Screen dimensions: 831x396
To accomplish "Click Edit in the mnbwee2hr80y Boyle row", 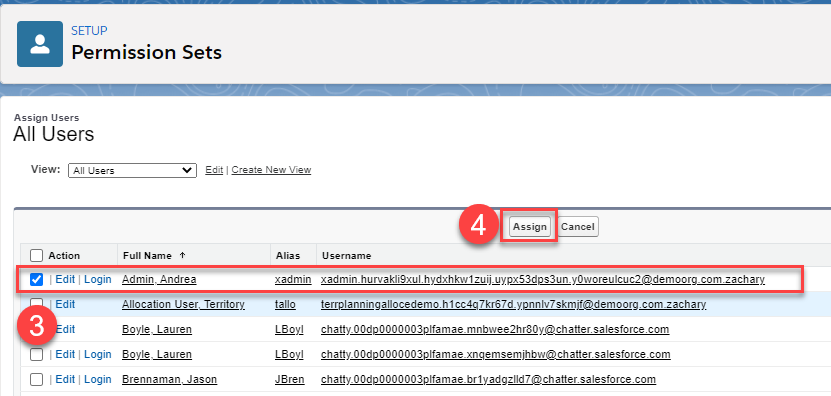I will pos(65,329).
